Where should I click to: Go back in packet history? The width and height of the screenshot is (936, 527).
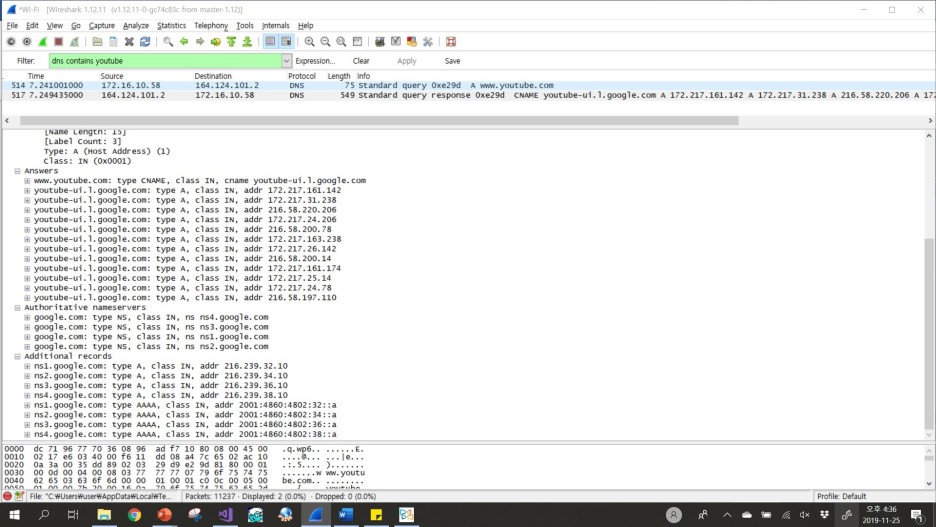[x=184, y=42]
